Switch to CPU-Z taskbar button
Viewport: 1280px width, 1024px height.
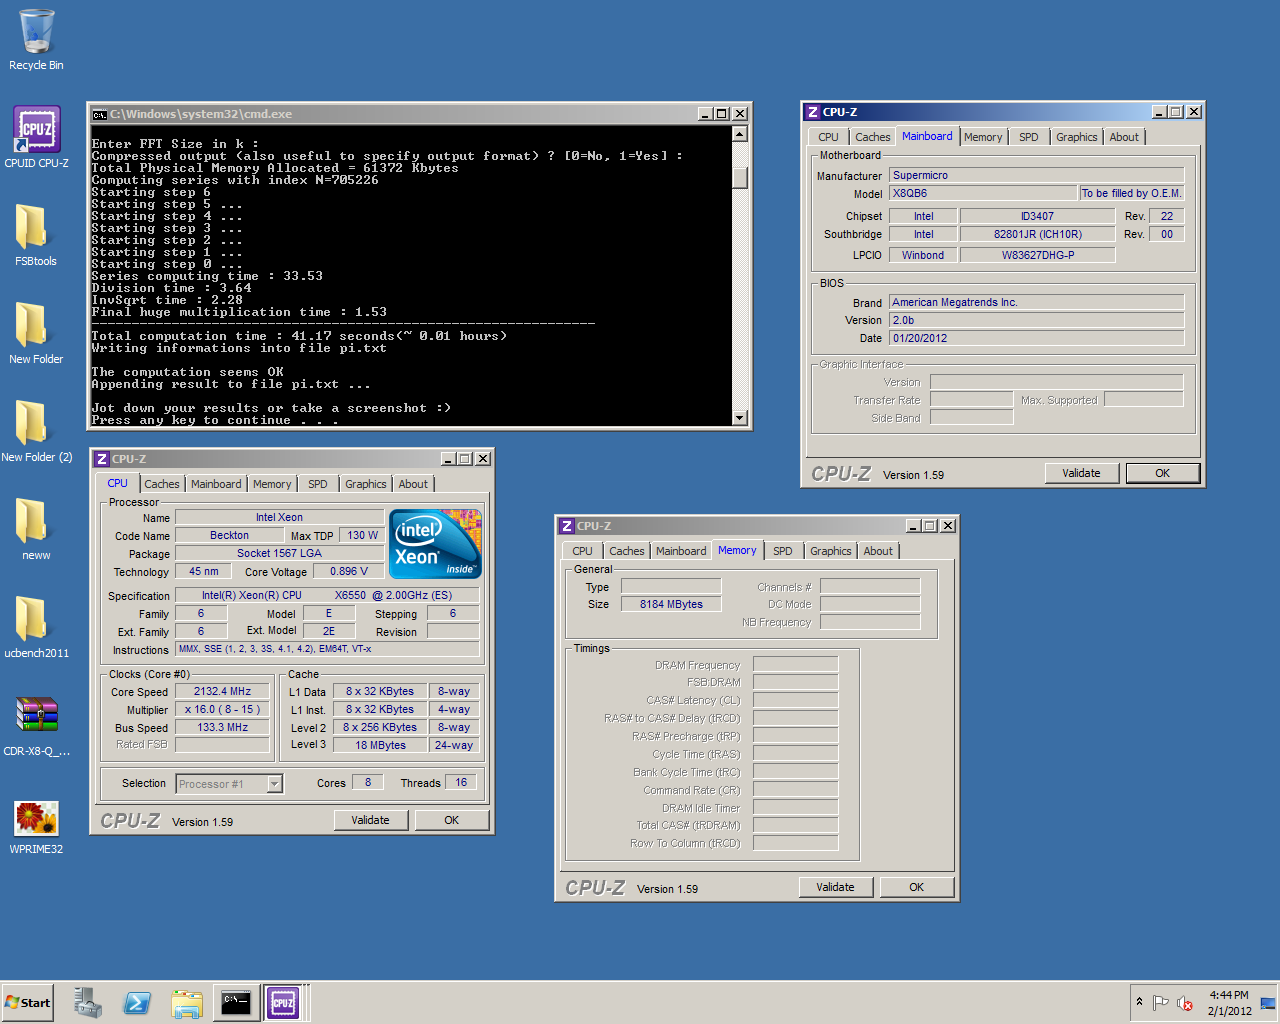tap(283, 1003)
